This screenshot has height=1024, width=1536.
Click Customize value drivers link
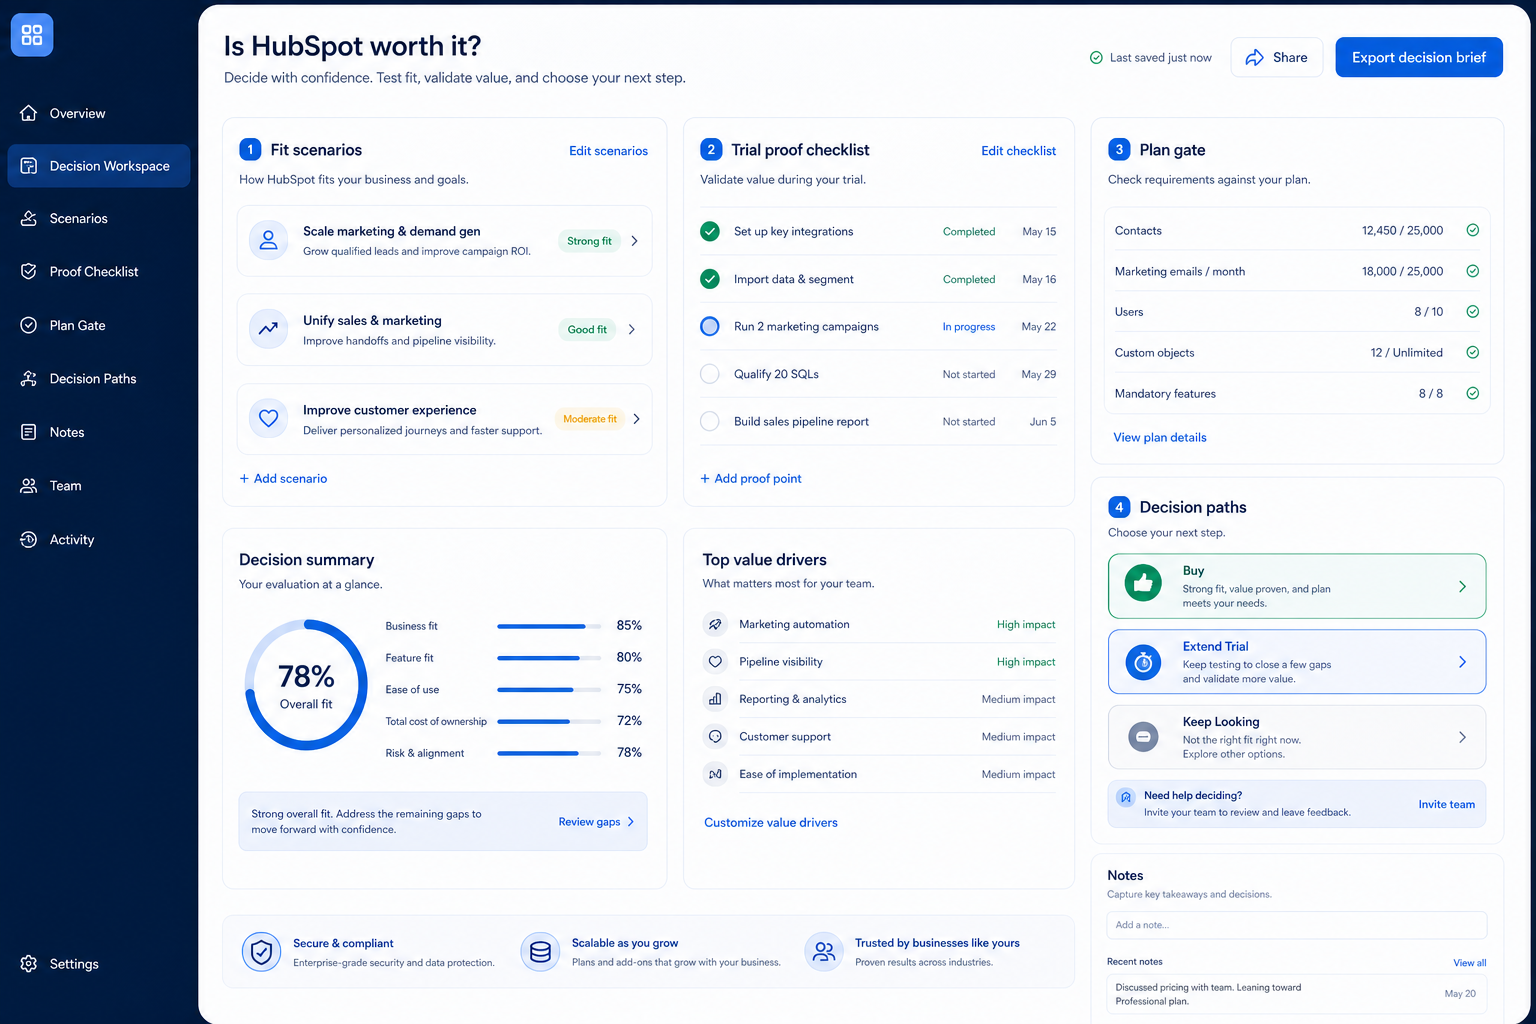(x=771, y=823)
